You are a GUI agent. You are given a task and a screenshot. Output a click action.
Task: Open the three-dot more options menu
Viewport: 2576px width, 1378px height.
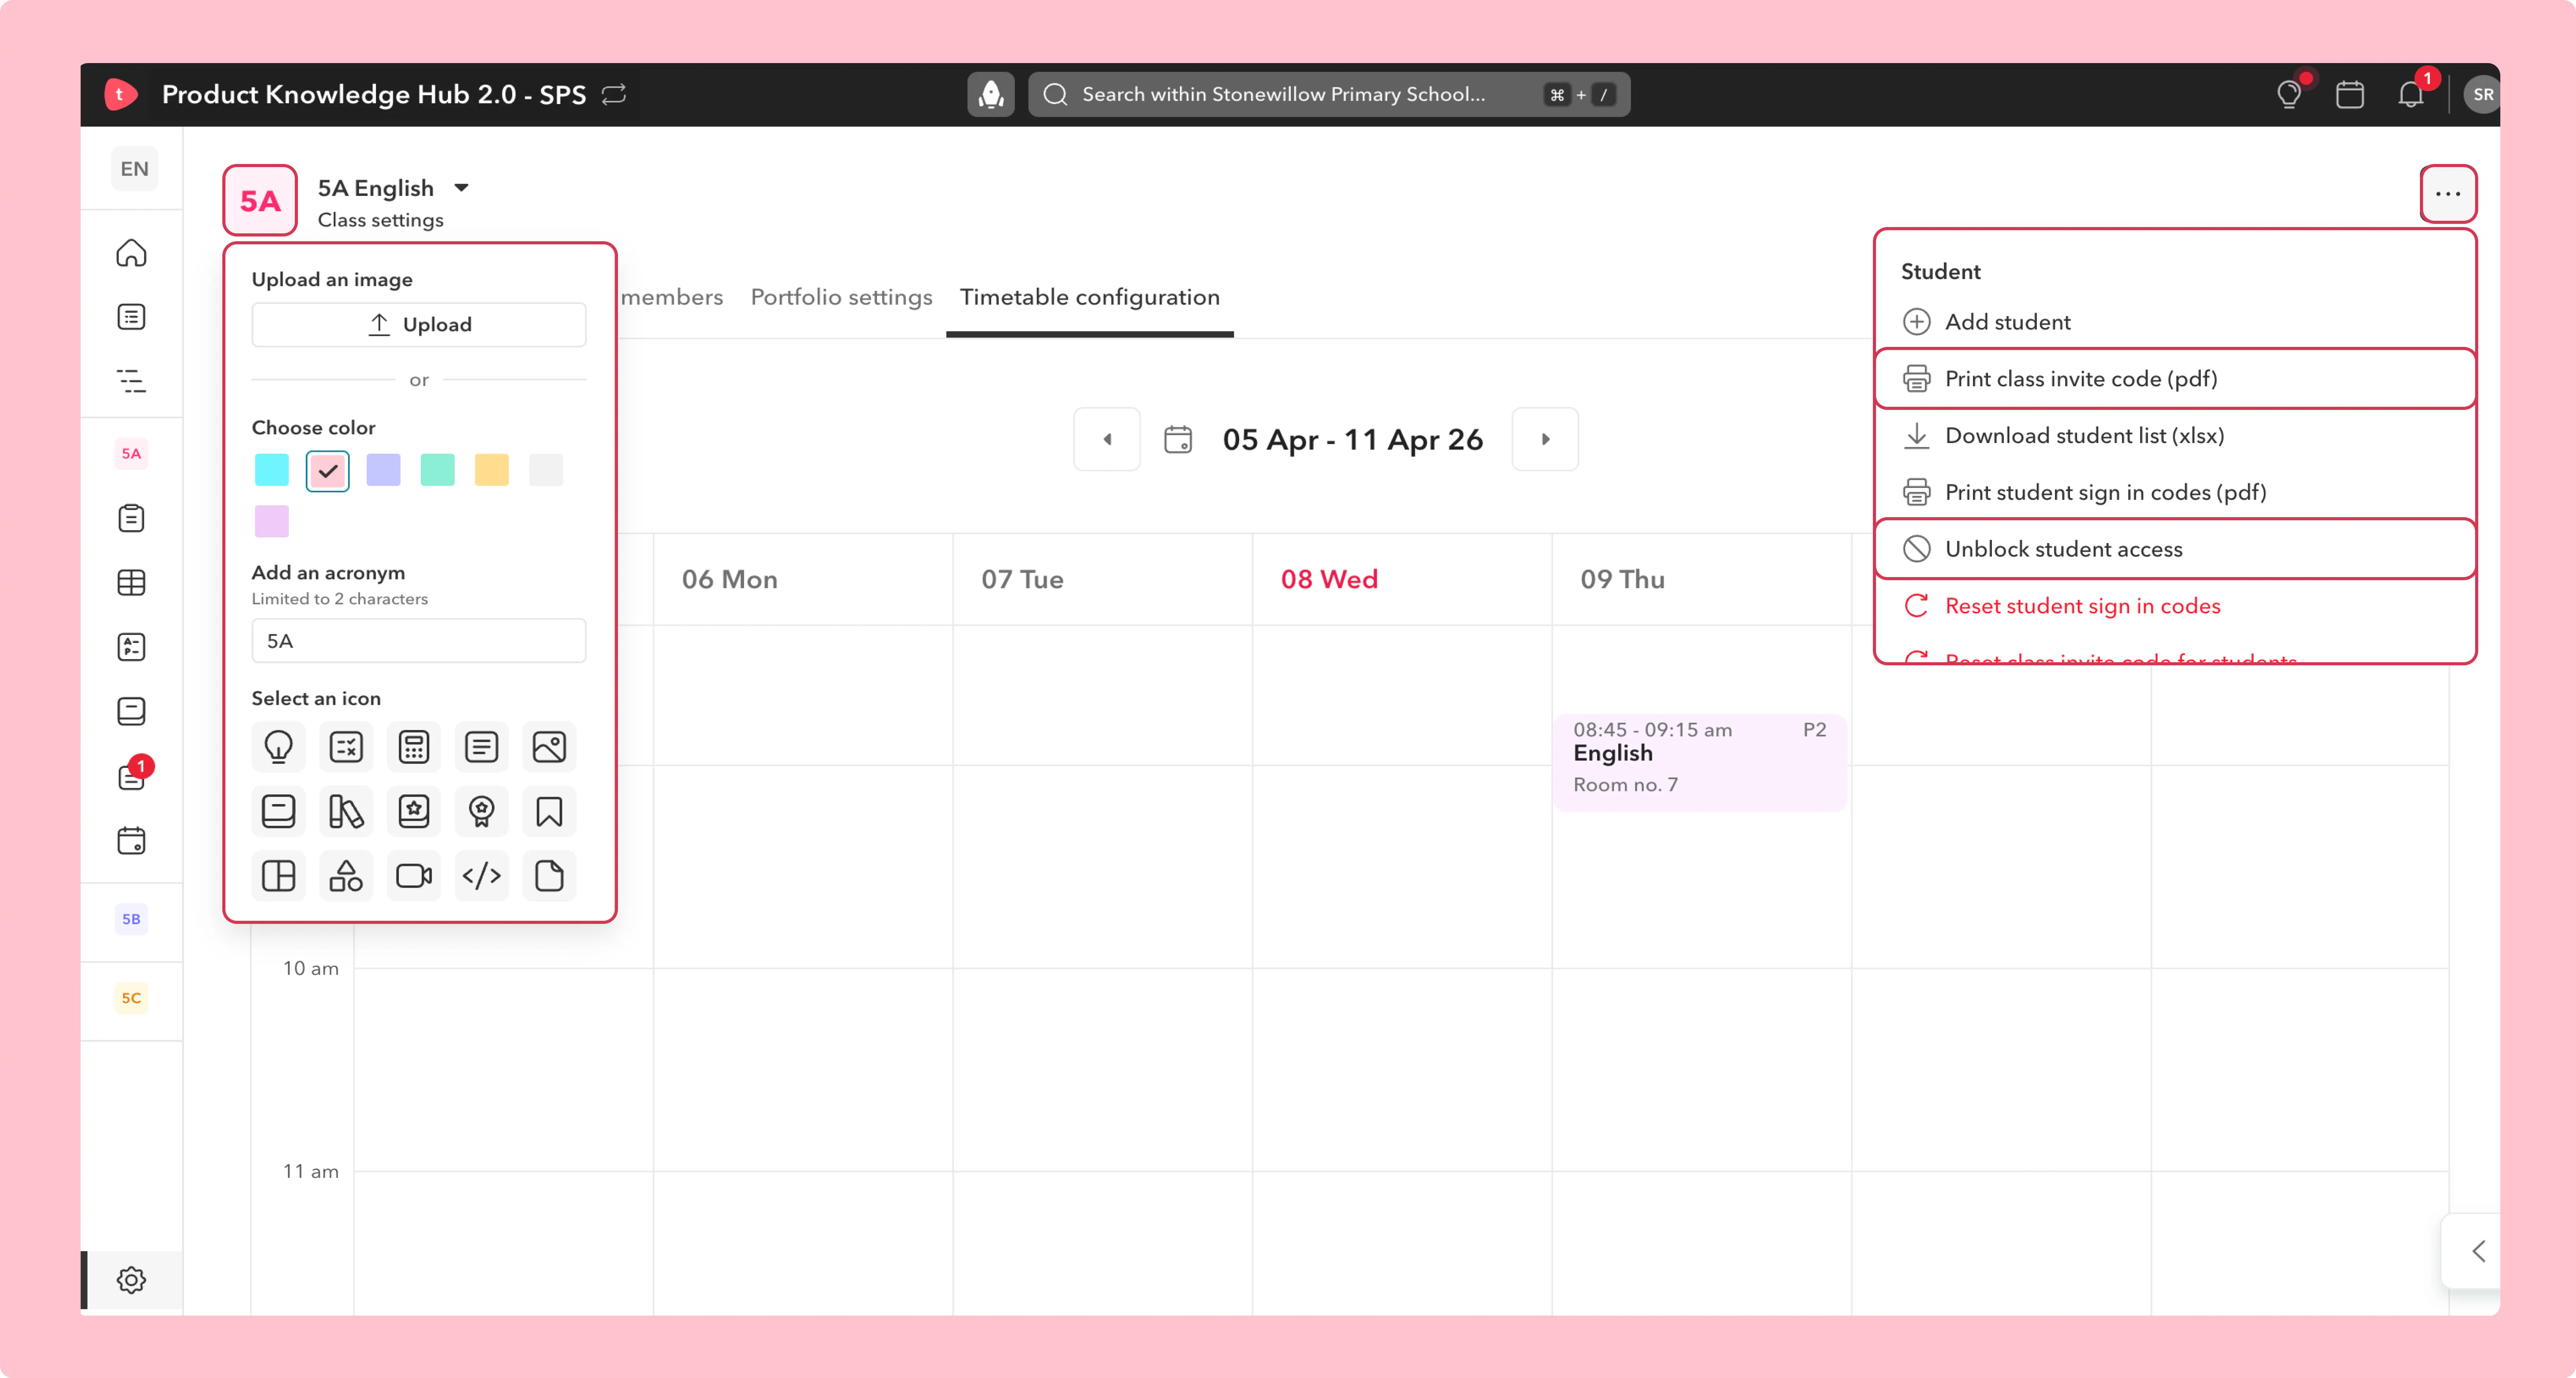tap(2447, 194)
